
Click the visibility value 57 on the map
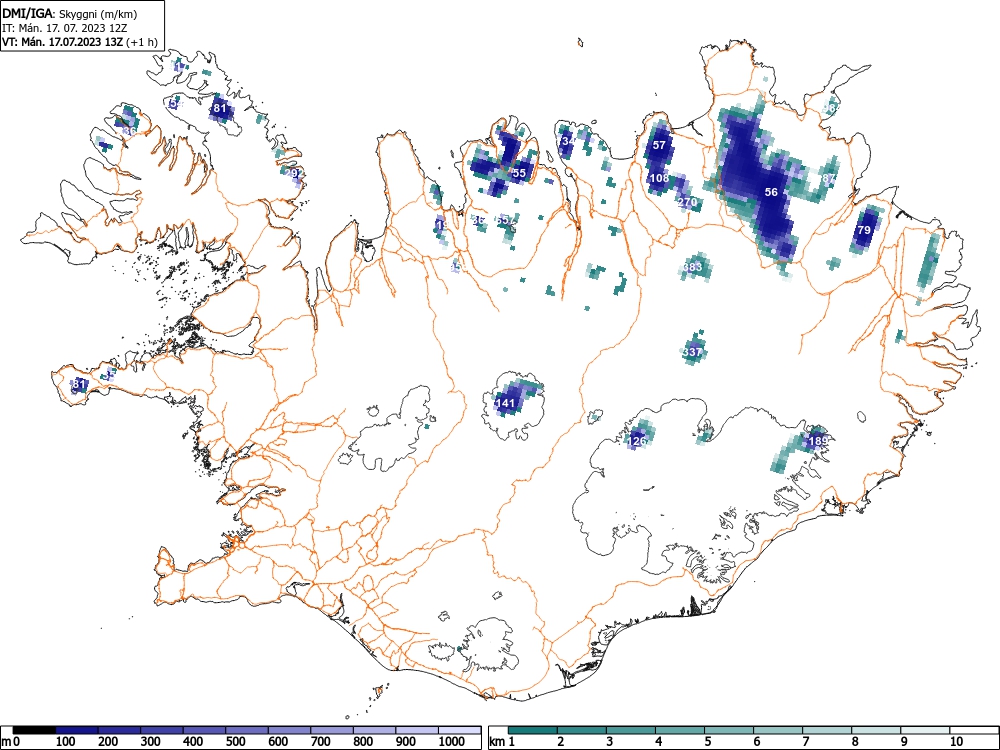coord(659,145)
